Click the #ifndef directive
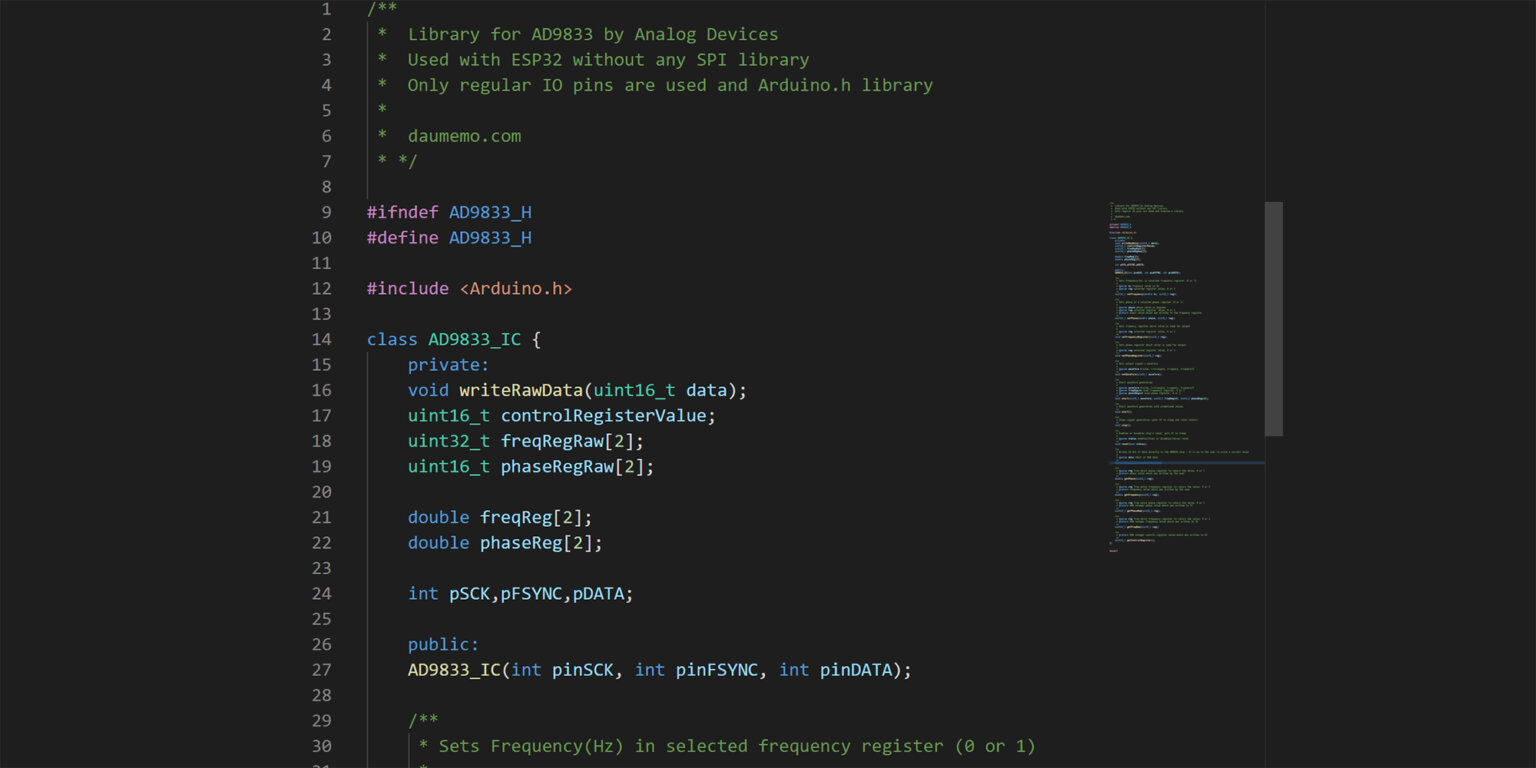 402,212
